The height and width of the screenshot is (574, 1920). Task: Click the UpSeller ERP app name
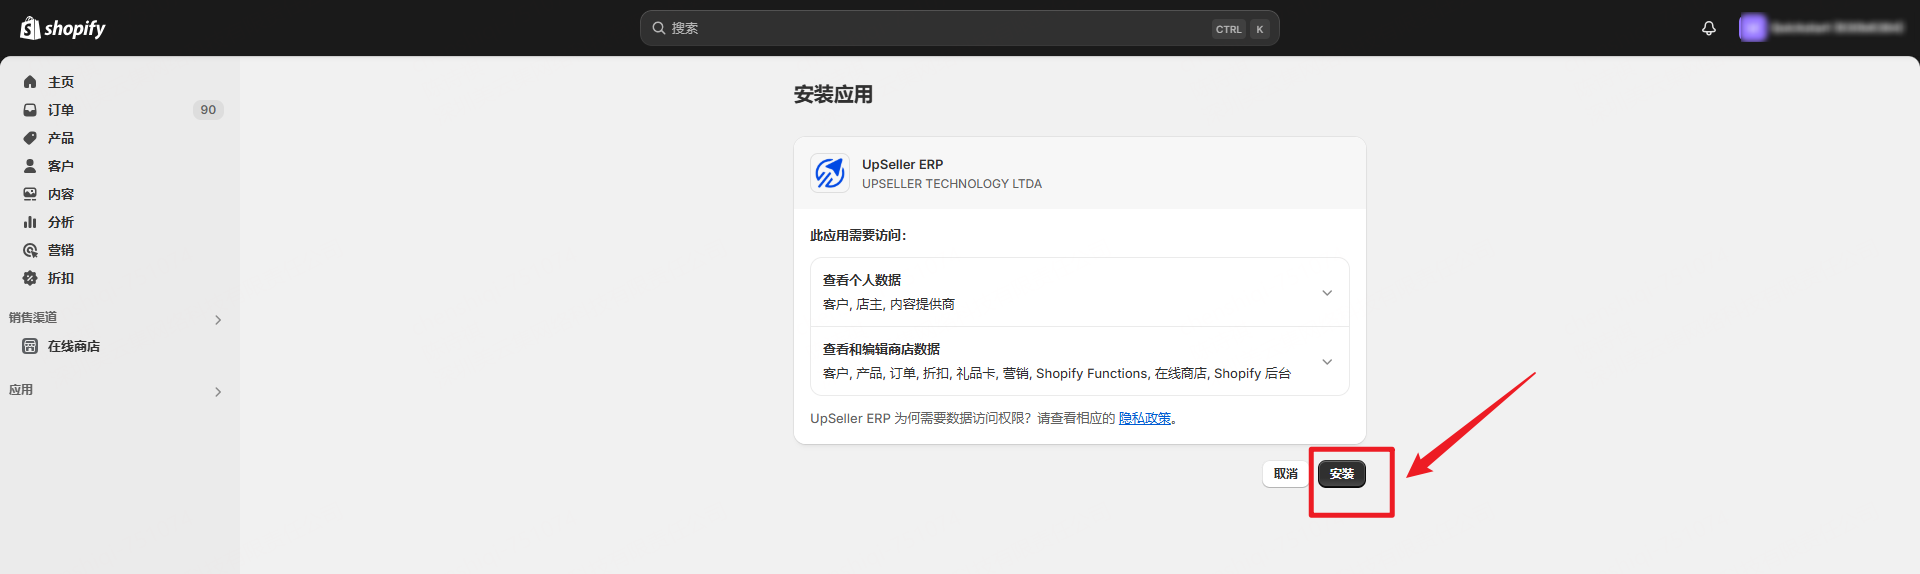tap(903, 164)
